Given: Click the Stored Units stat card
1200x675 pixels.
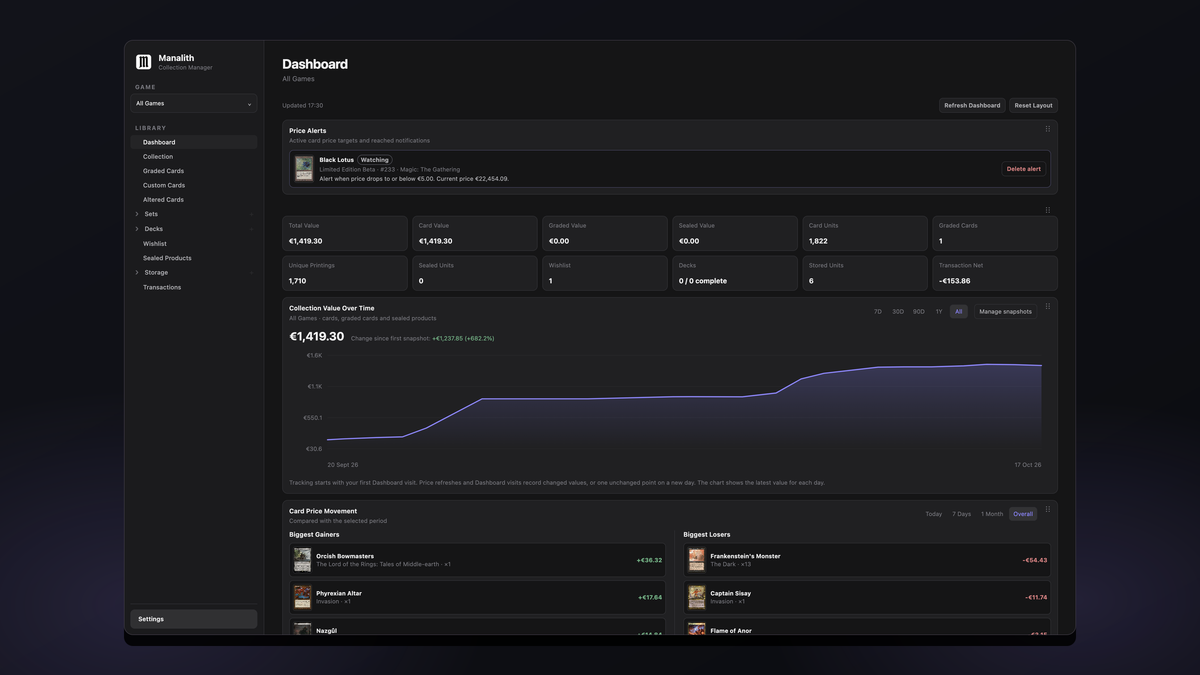Looking at the screenshot, I should point(865,273).
